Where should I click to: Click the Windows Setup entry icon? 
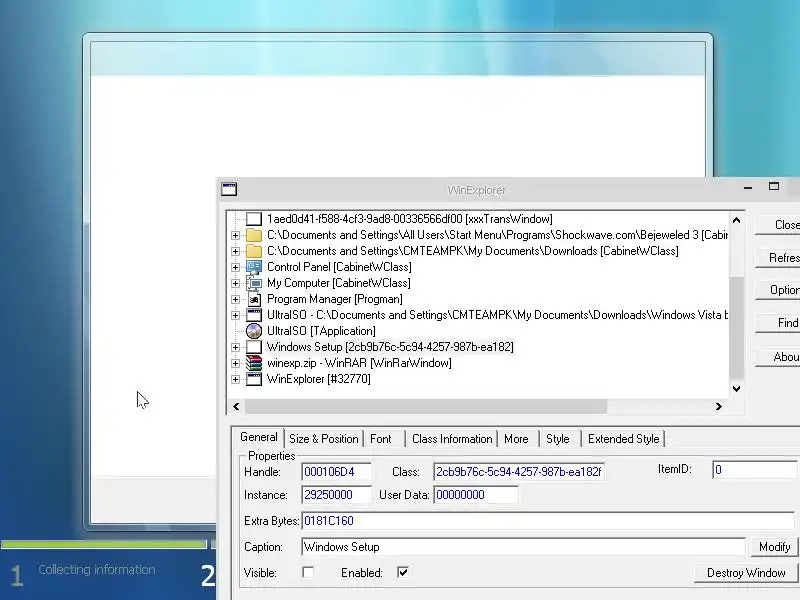[254, 347]
